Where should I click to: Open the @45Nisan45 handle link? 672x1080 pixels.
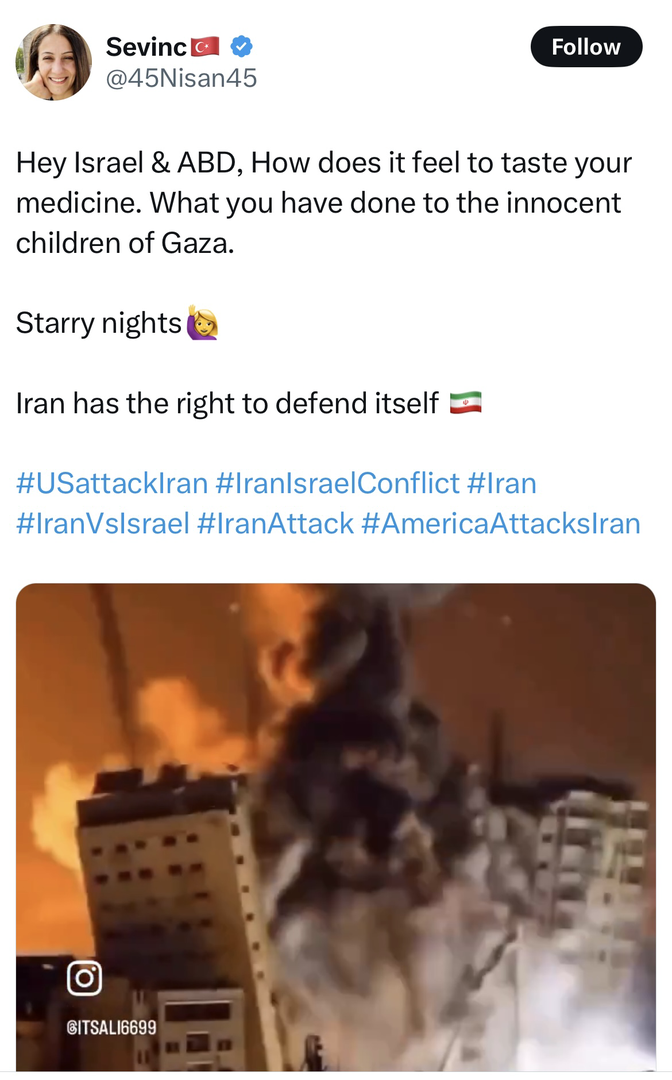point(181,78)
